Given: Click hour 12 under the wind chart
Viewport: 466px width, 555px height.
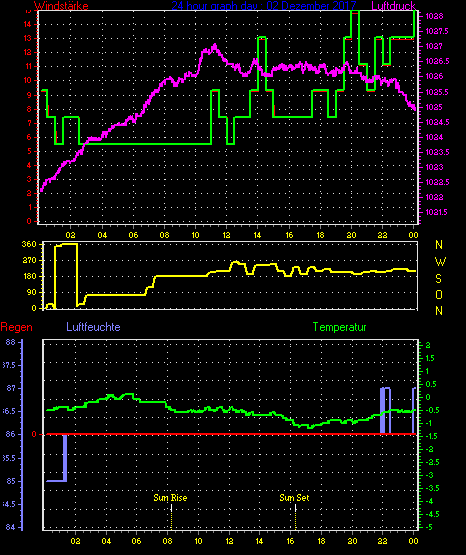Looking at the screenshot, I should click(226, 235).
